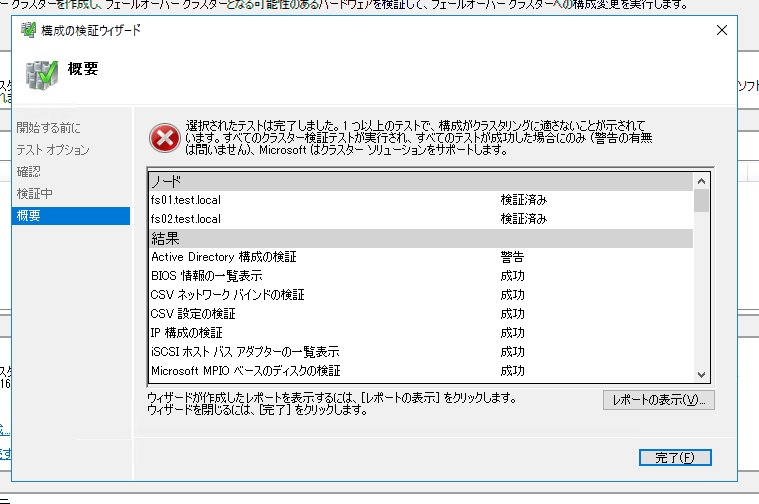
Task: Select Microsoft MPIO ベースのディスクの検証 row
Action: (421, 371)
